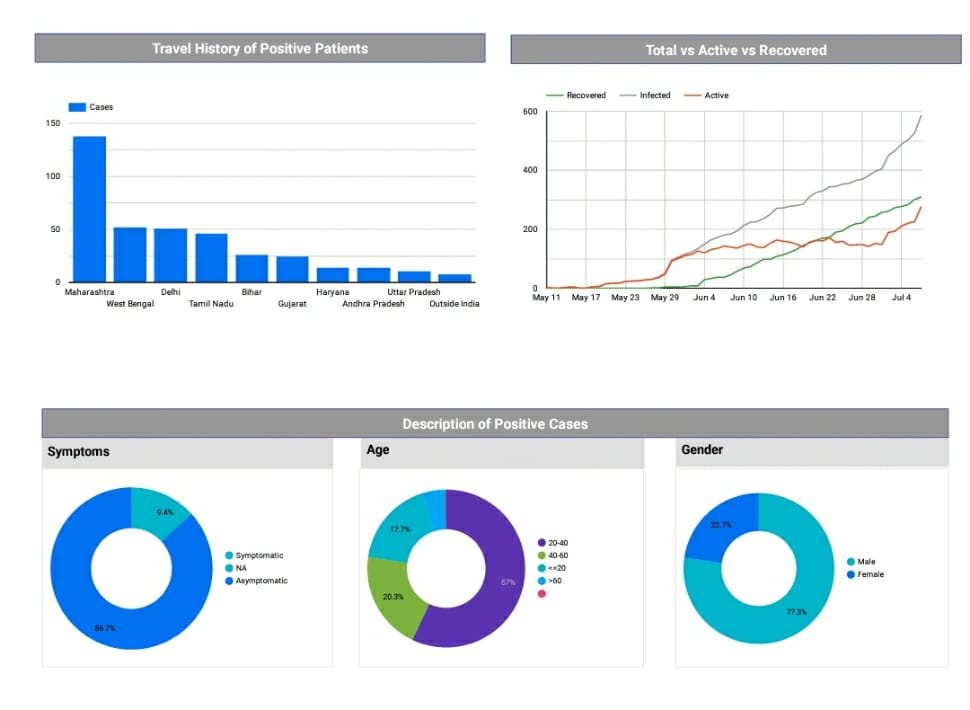970x710 pixels.
Task: Click the 600 value on the line chart axis
Action: [530, 112]
